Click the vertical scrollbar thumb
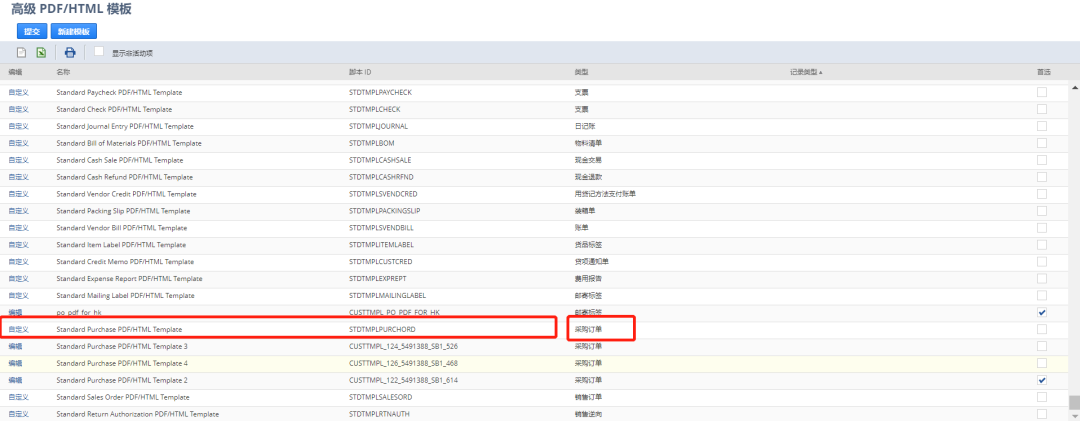This screenshot has height=421, width=1080. point(1074,402)
